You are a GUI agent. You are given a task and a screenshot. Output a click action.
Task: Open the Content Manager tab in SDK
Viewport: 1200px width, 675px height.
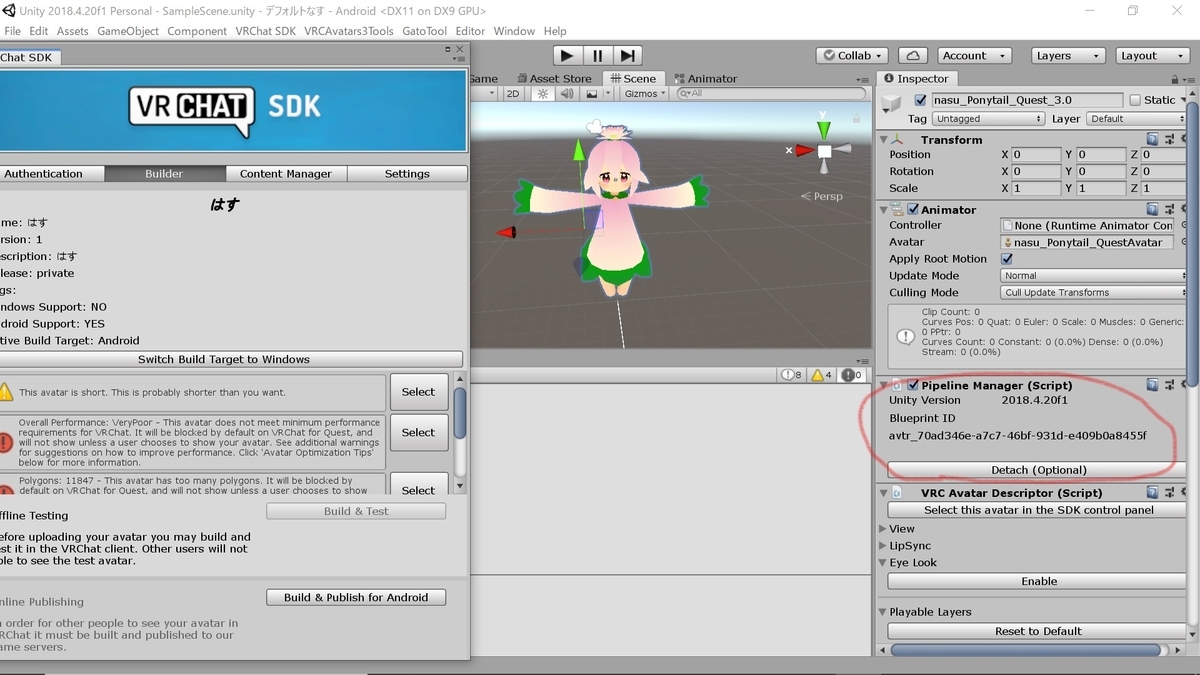286,174
